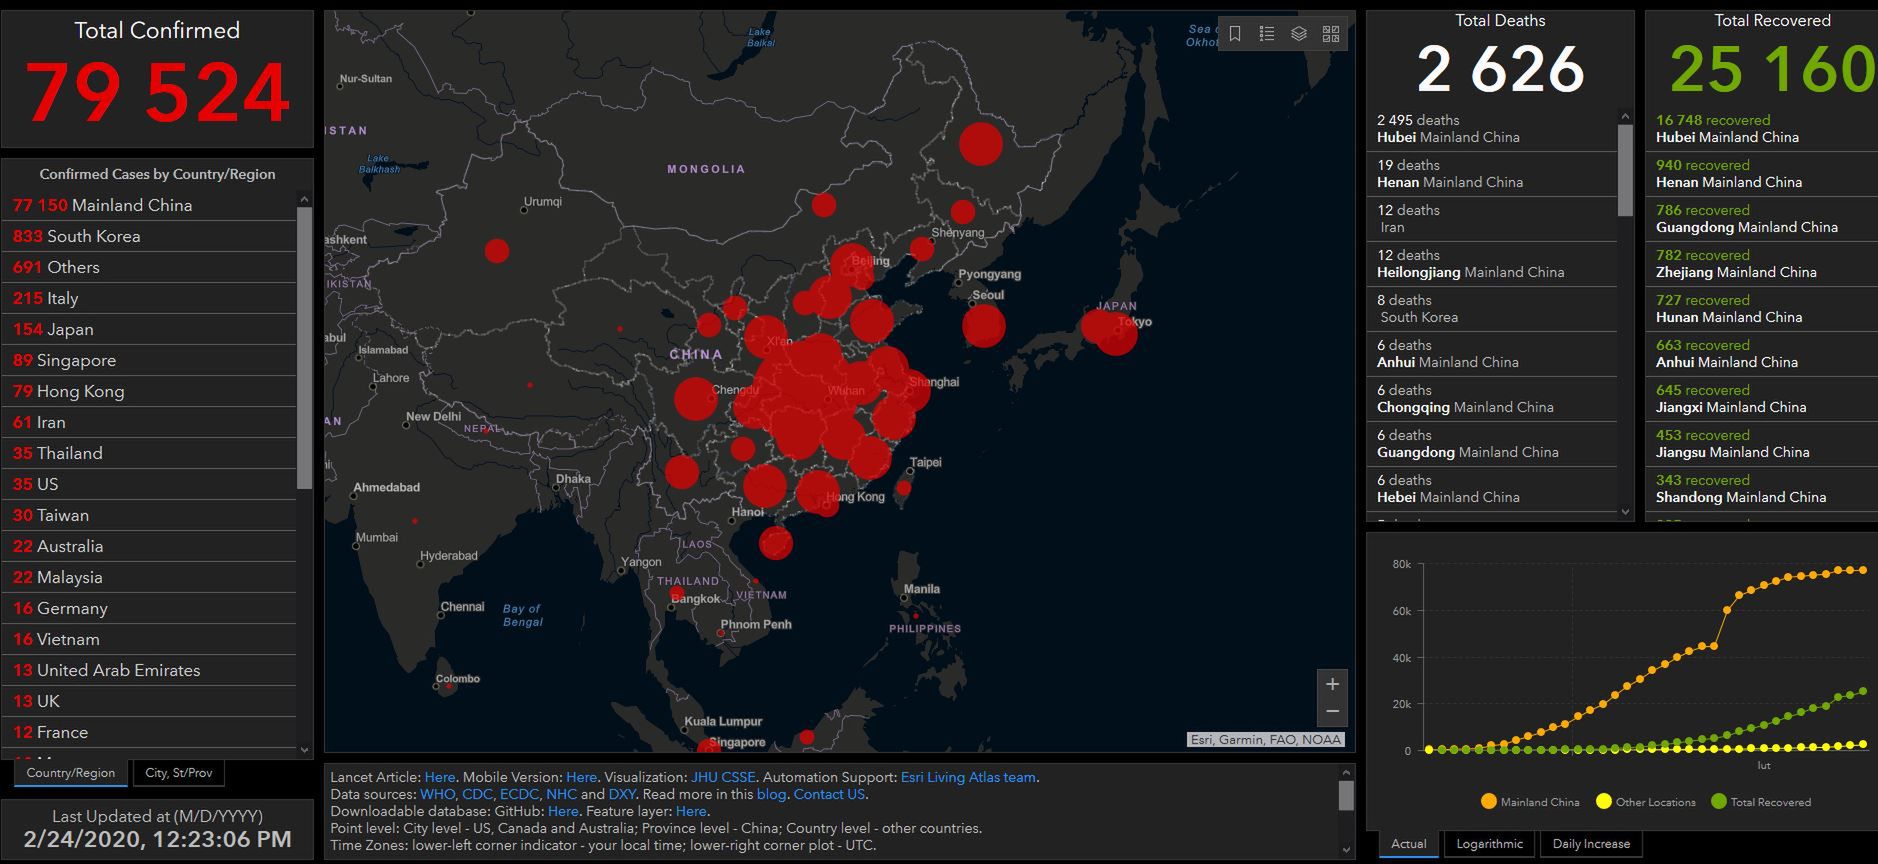Screen dimensions: 1878x864
Task: Click '2 495 deaths Hubei' entry
Action: [x=1491, y=129]
